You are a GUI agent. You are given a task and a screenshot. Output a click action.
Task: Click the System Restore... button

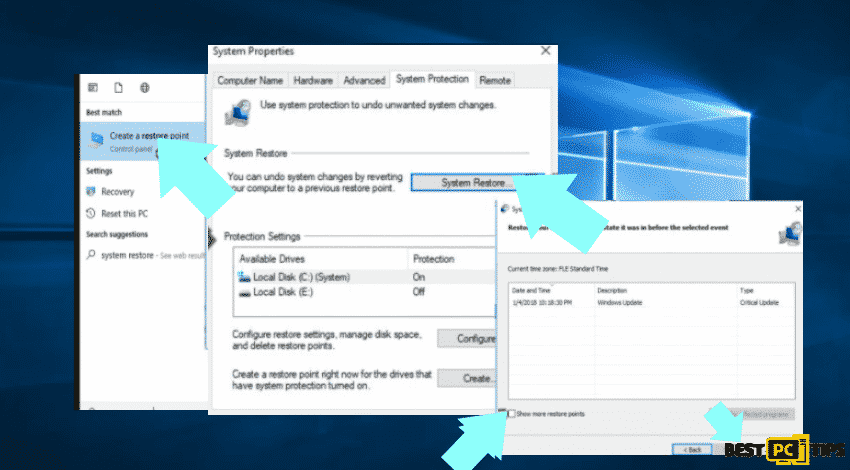point(476,183)
